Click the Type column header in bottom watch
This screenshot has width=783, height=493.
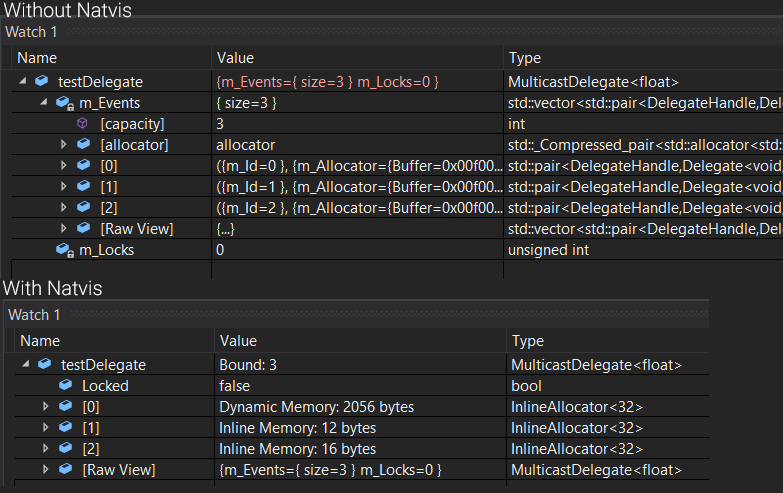pos(528,341)
